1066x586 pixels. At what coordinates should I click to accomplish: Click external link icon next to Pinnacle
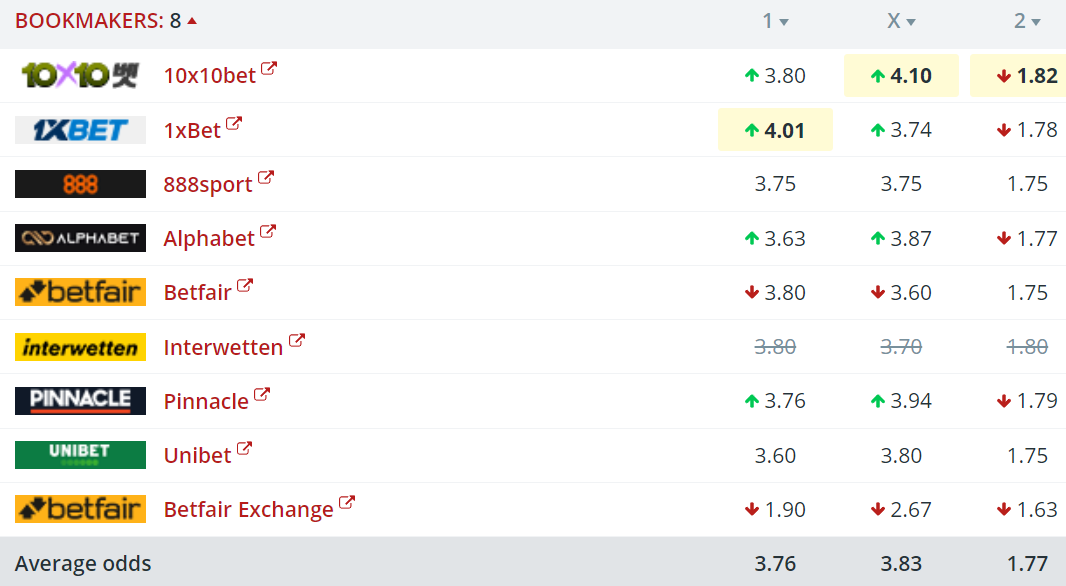click(x=262, y=395)
